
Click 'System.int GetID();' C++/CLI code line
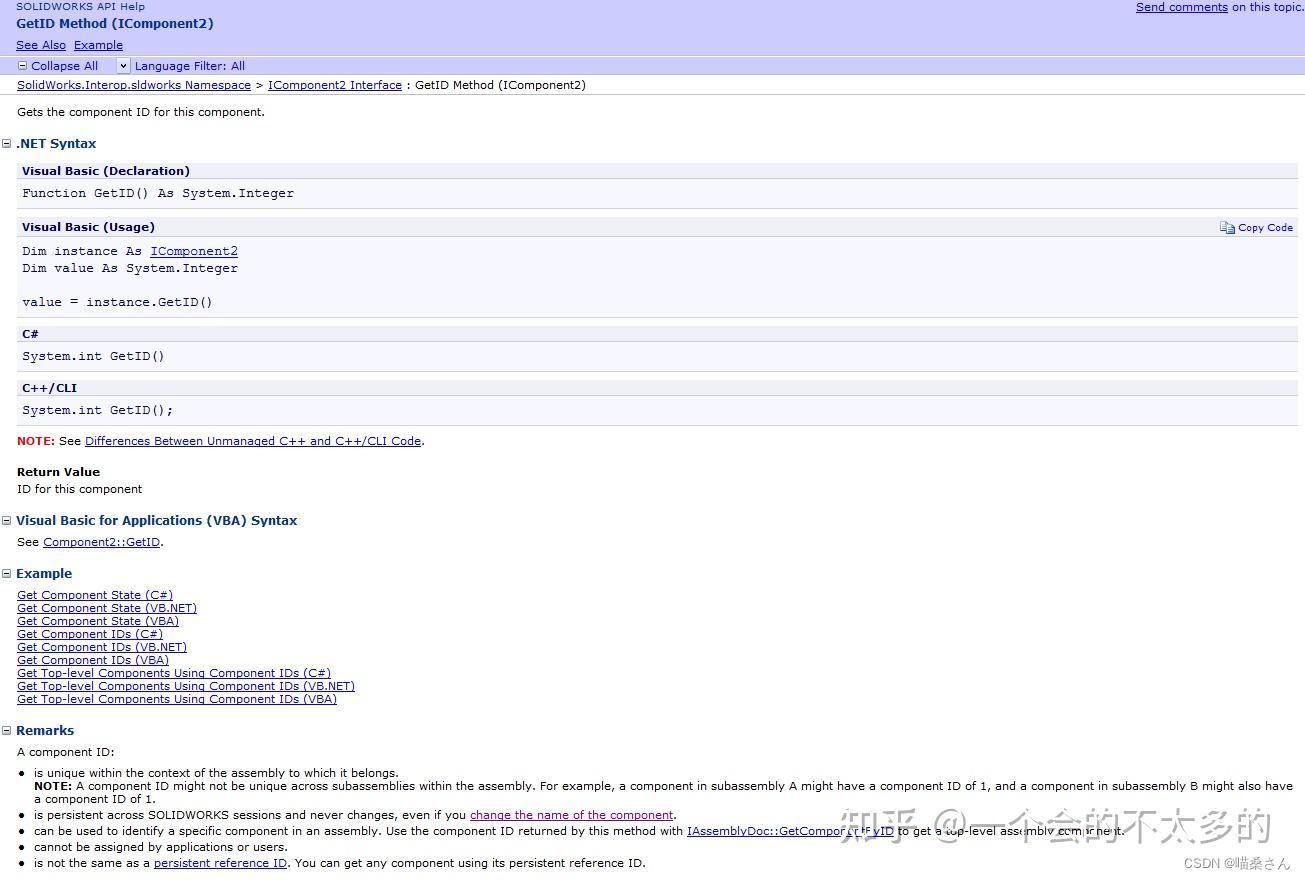click(x=98, y=410)
